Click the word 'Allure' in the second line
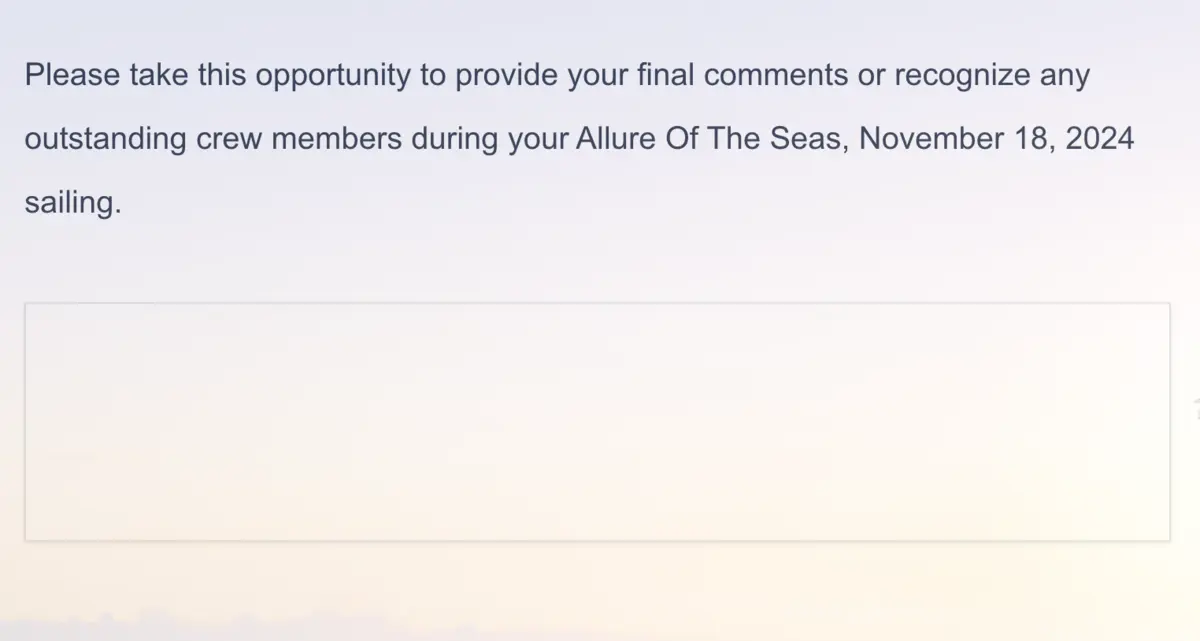 pos(615,139)
